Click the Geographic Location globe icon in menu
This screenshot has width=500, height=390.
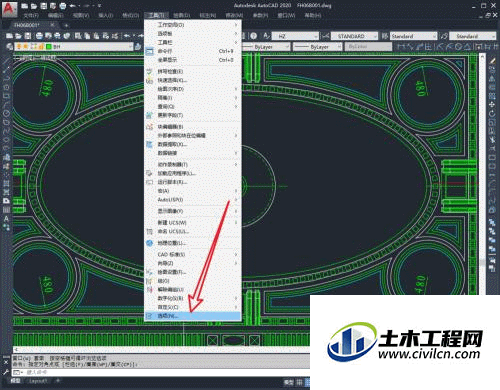click(150, 243)
